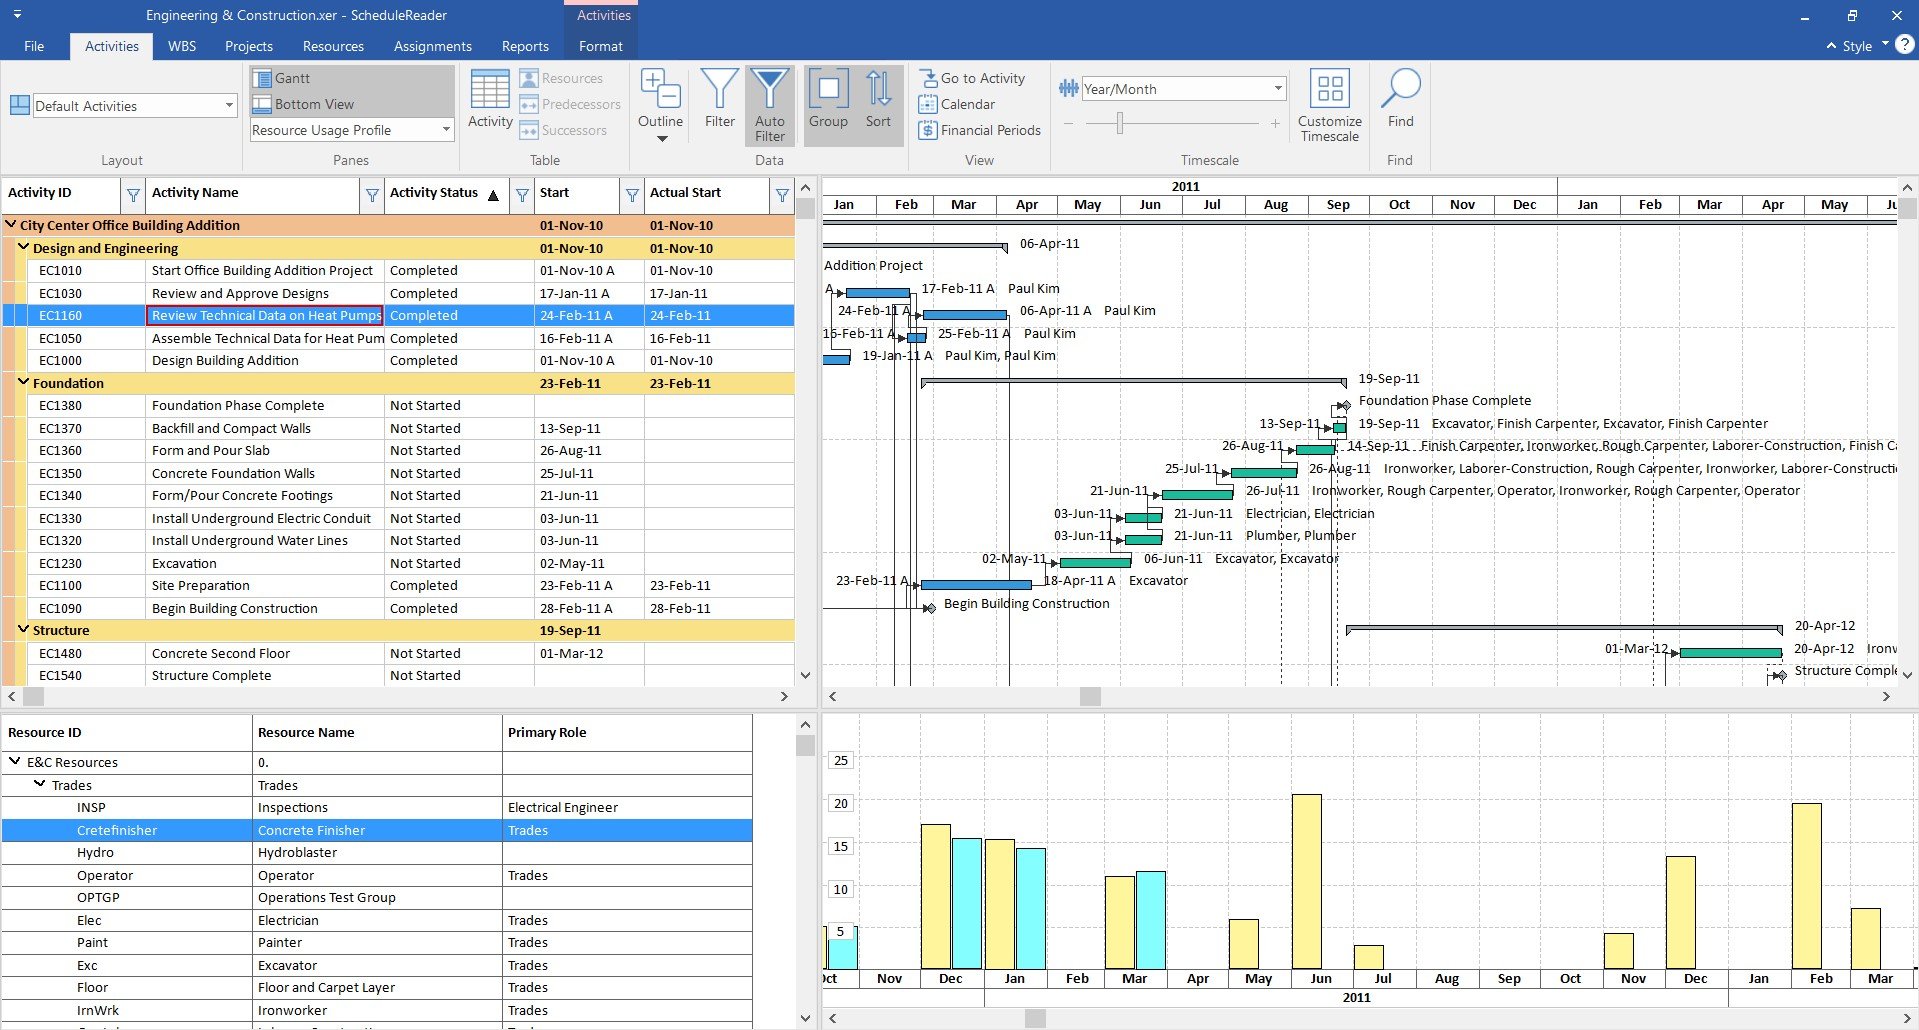This screenshot has width=1919, height=1030.
Task: Open the Calendar view
Action: coord(957,104)
